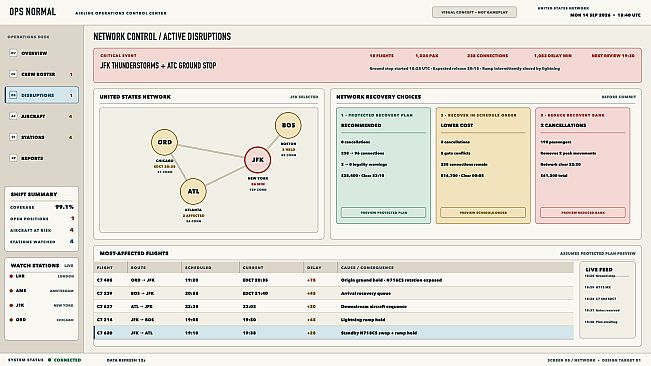Image resolution: width=651 pixels, height=366 pixels.
Task: Click the Aircraft At Risk row
Action: point(42,230)
